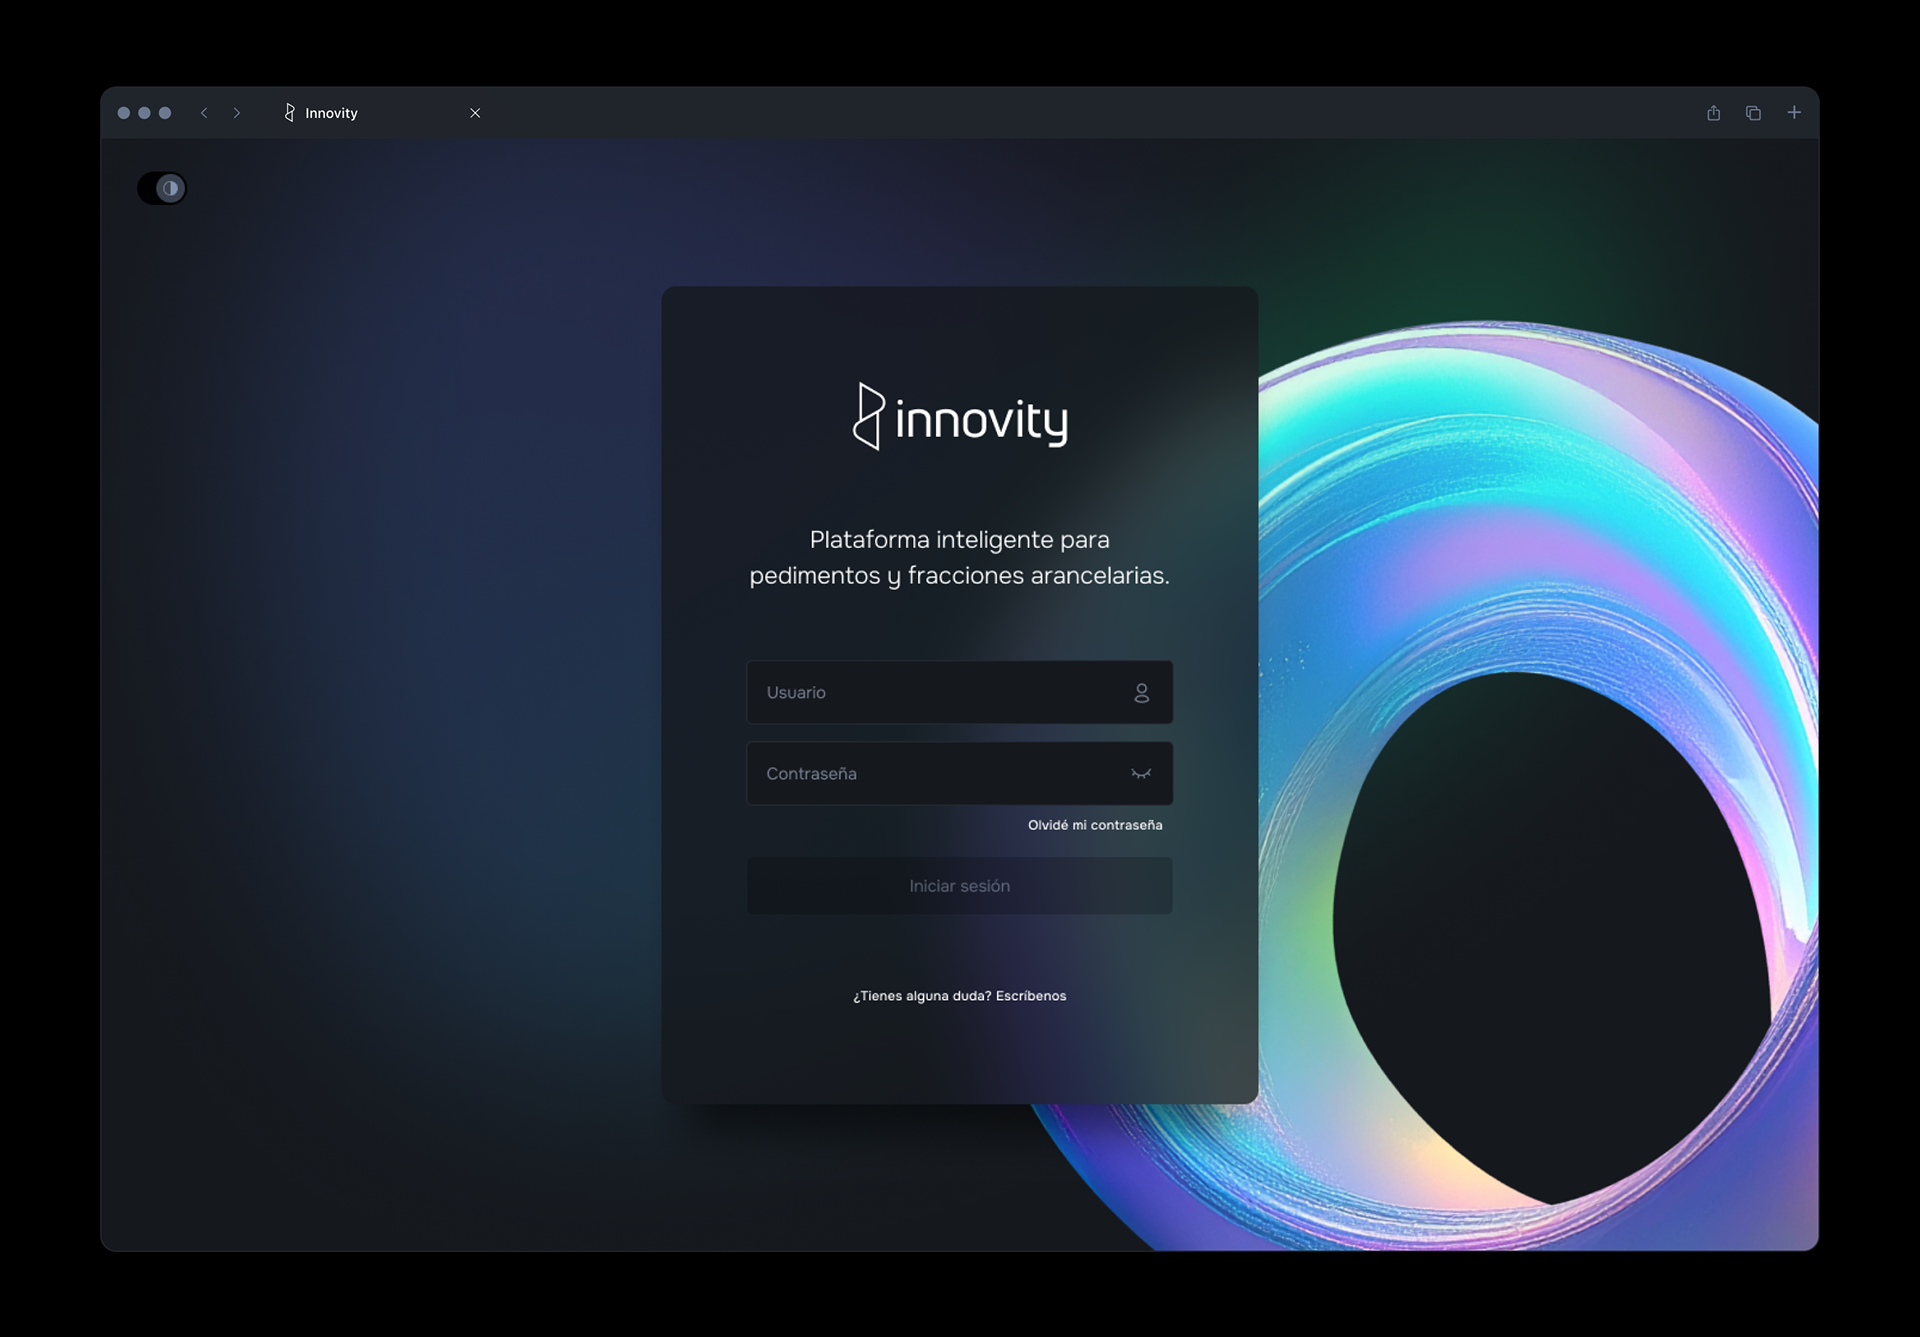The image size is (1920, 1337).
Task: Click the third window control dot
Action: (165, 113)
